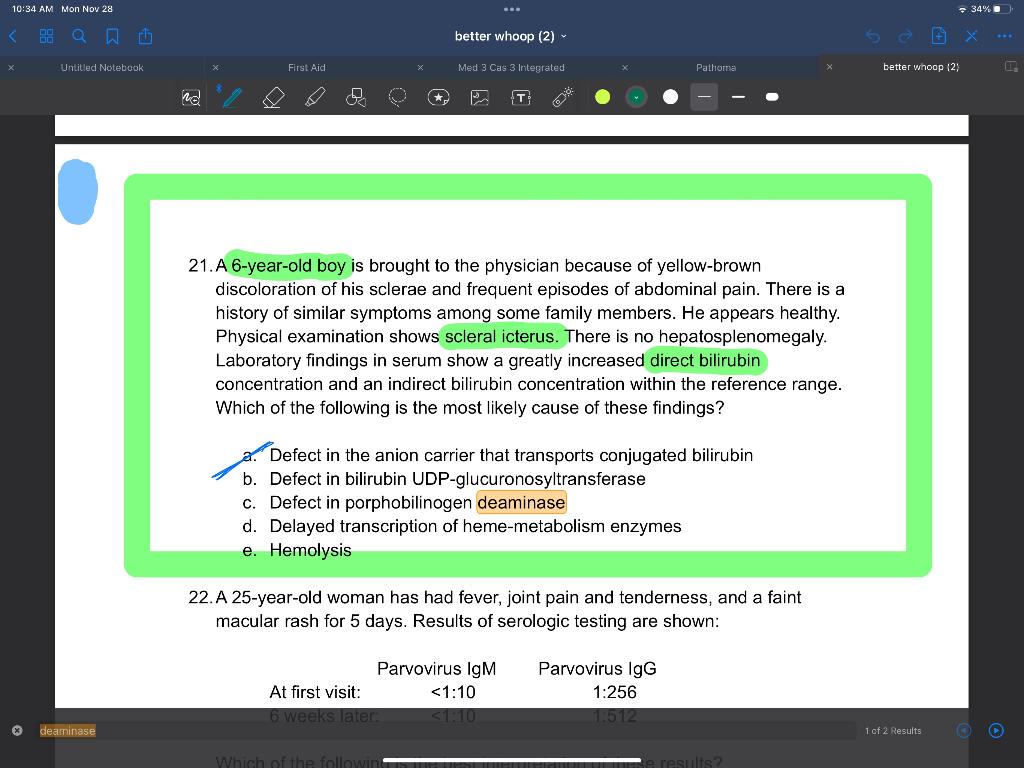Select the Shapes tool
Image resolution: width=1024 pixels, height=768 pixels.
tap(356, 97)
